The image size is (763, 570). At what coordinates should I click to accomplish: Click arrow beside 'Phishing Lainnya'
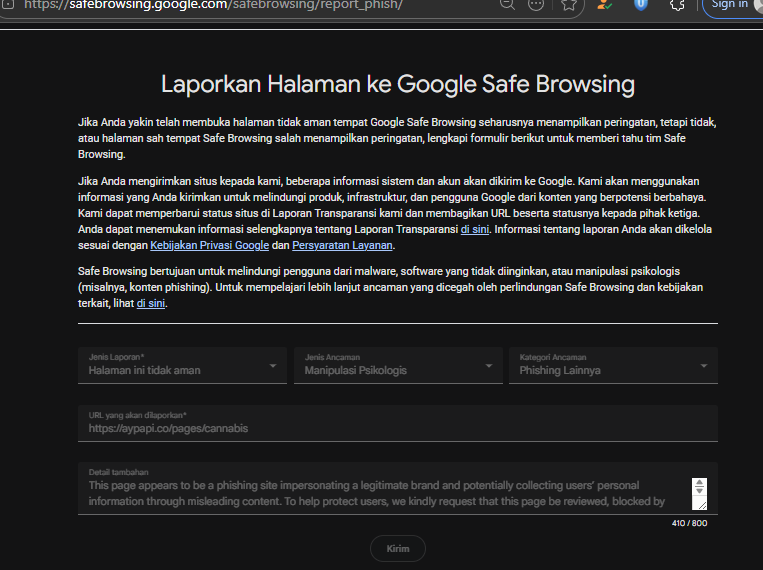pos(704,366)
